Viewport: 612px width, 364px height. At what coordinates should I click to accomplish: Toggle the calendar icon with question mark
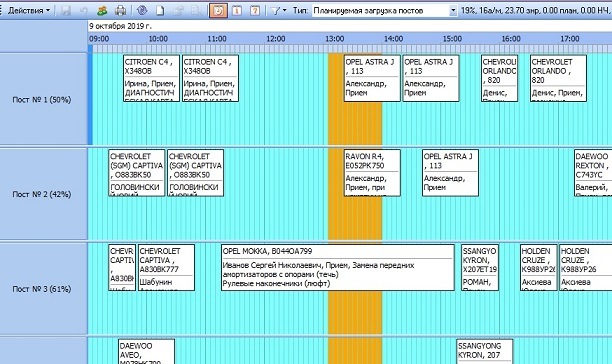tap(255, 11)
